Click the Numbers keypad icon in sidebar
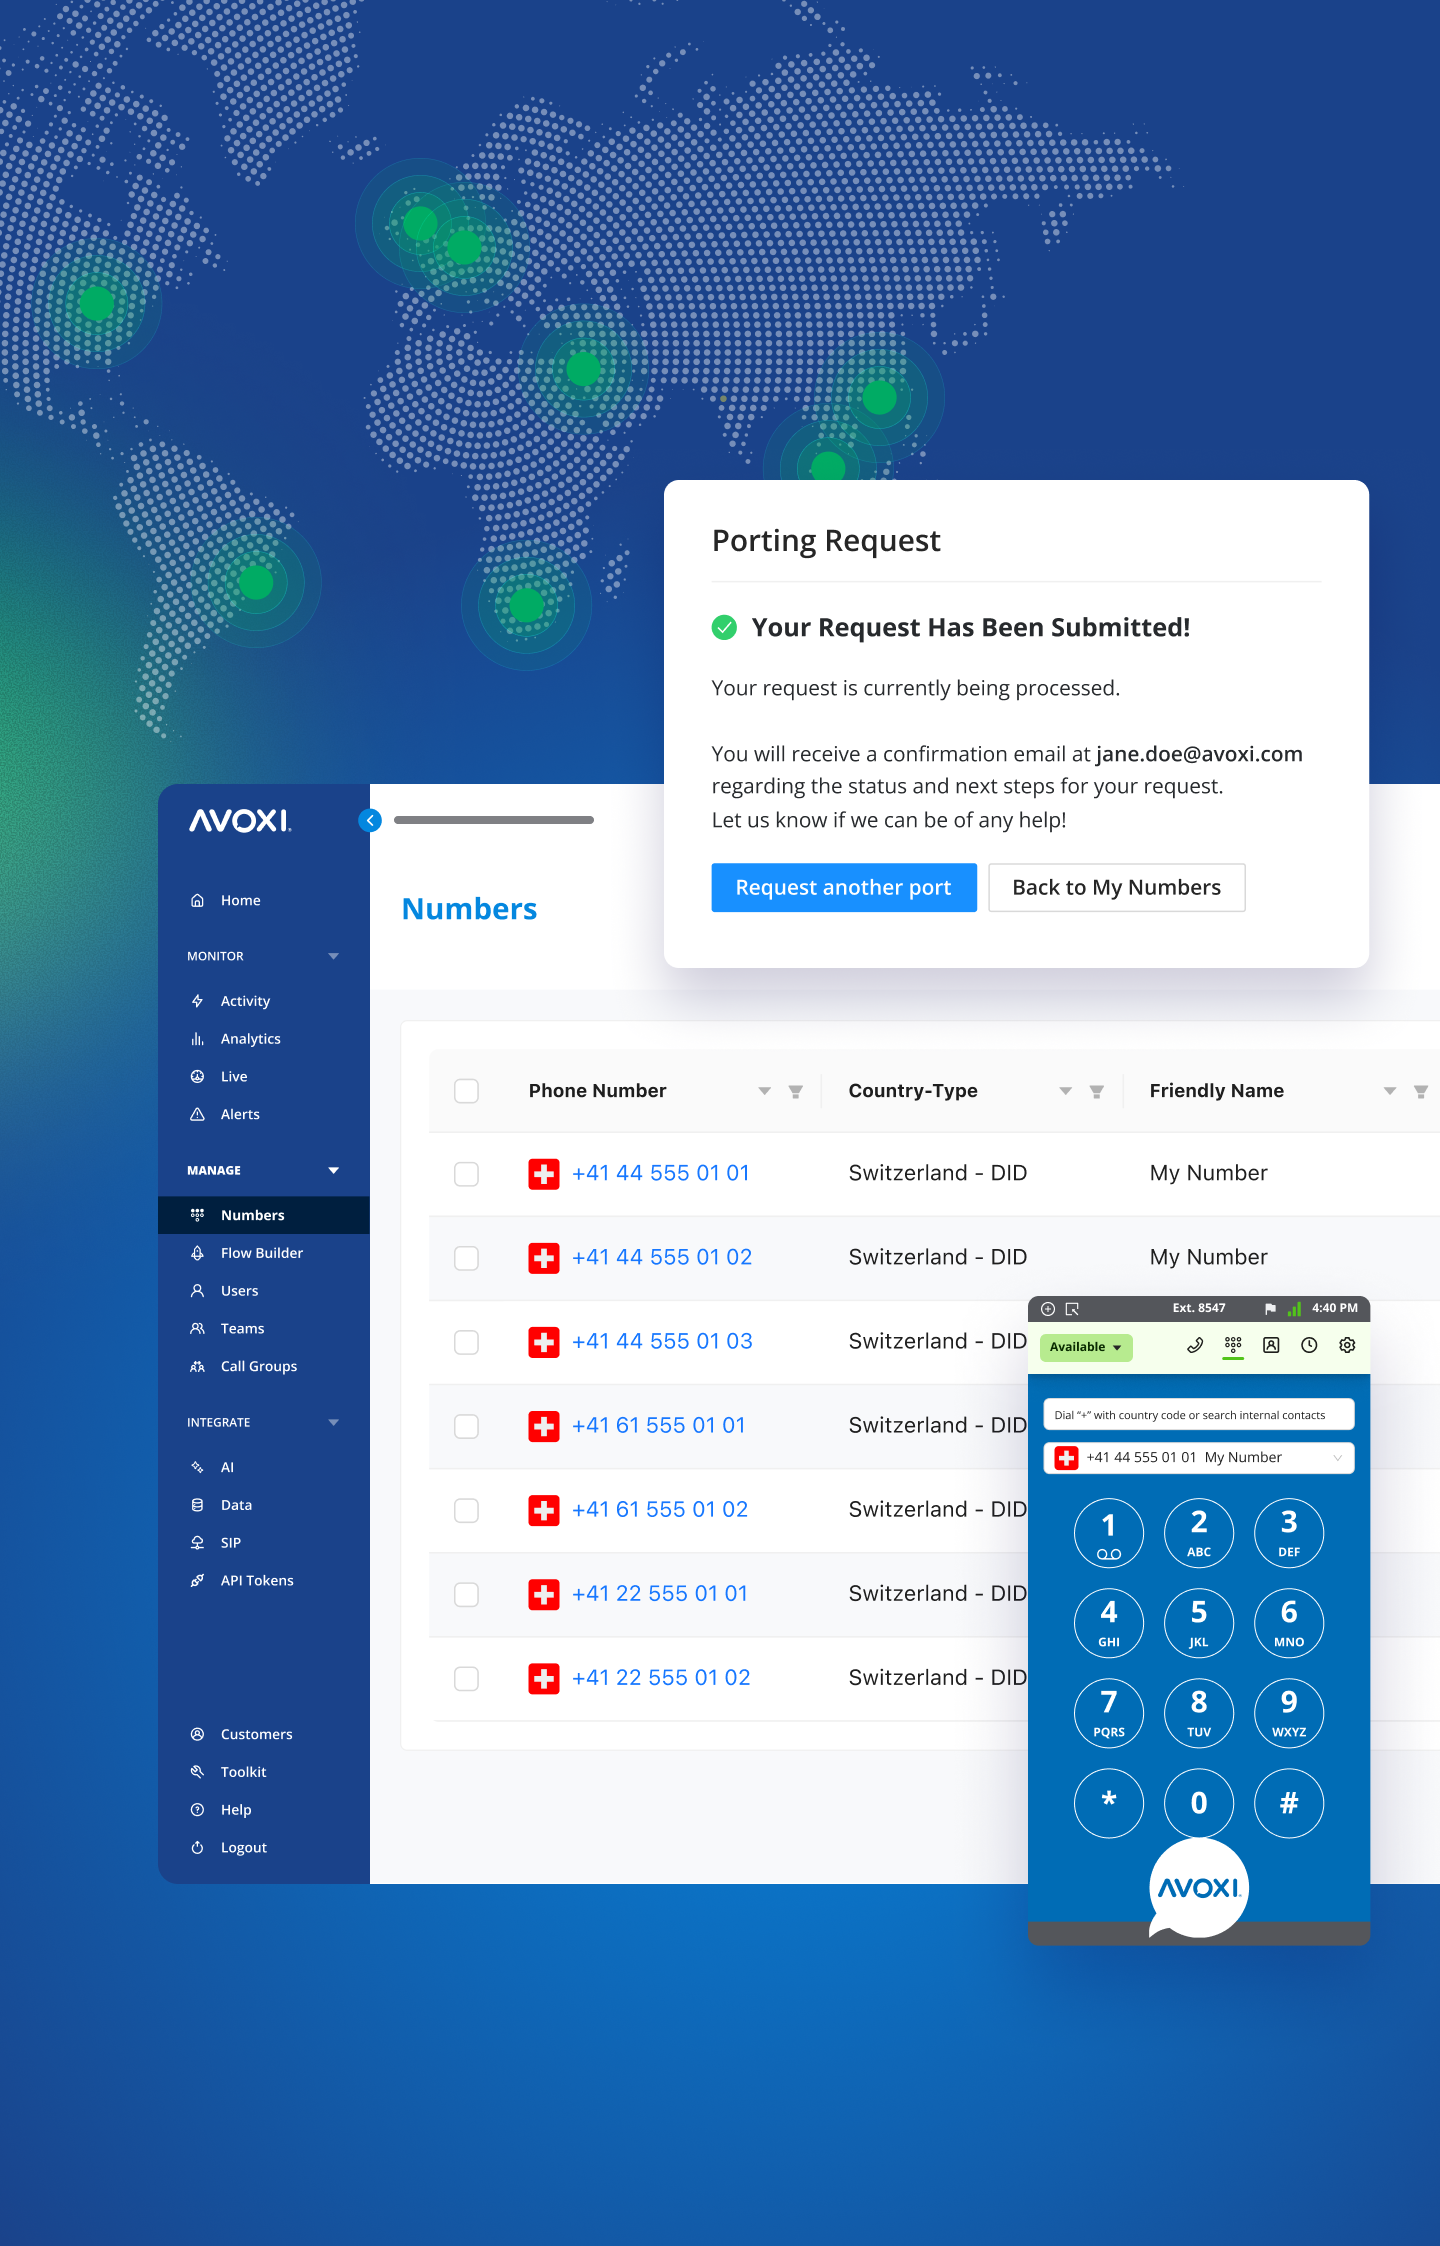The image size is (1440, 2246). click(x=197, y=1215)
